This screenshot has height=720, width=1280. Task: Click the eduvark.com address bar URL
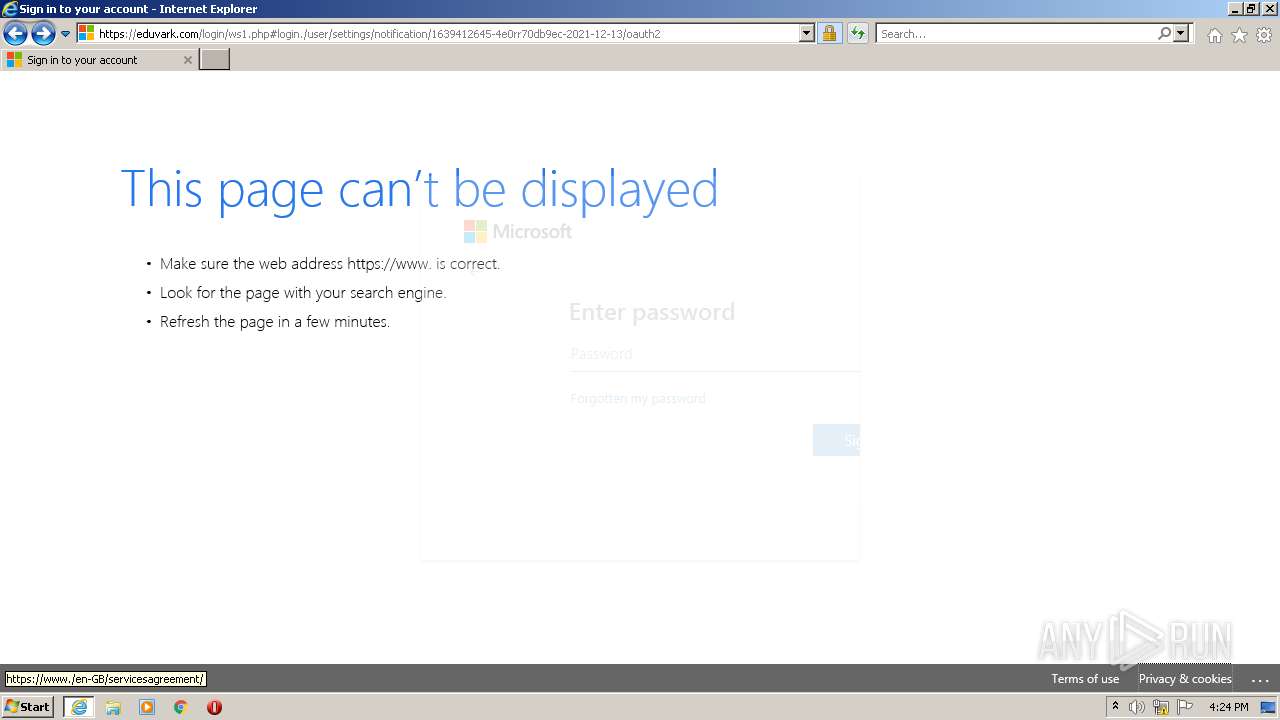coord(380,34)
